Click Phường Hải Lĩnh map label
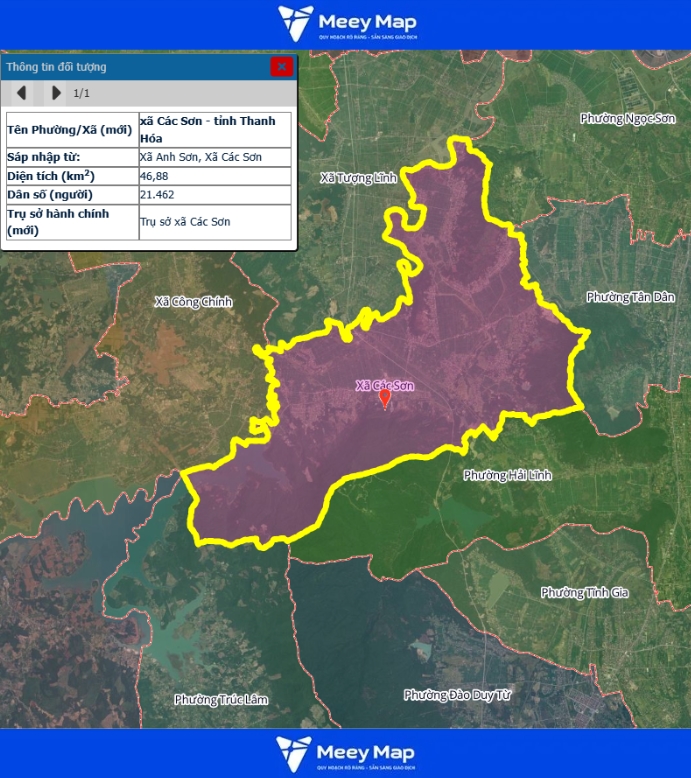The width and height of the screenshot is (691, 778). click(507, 475)
